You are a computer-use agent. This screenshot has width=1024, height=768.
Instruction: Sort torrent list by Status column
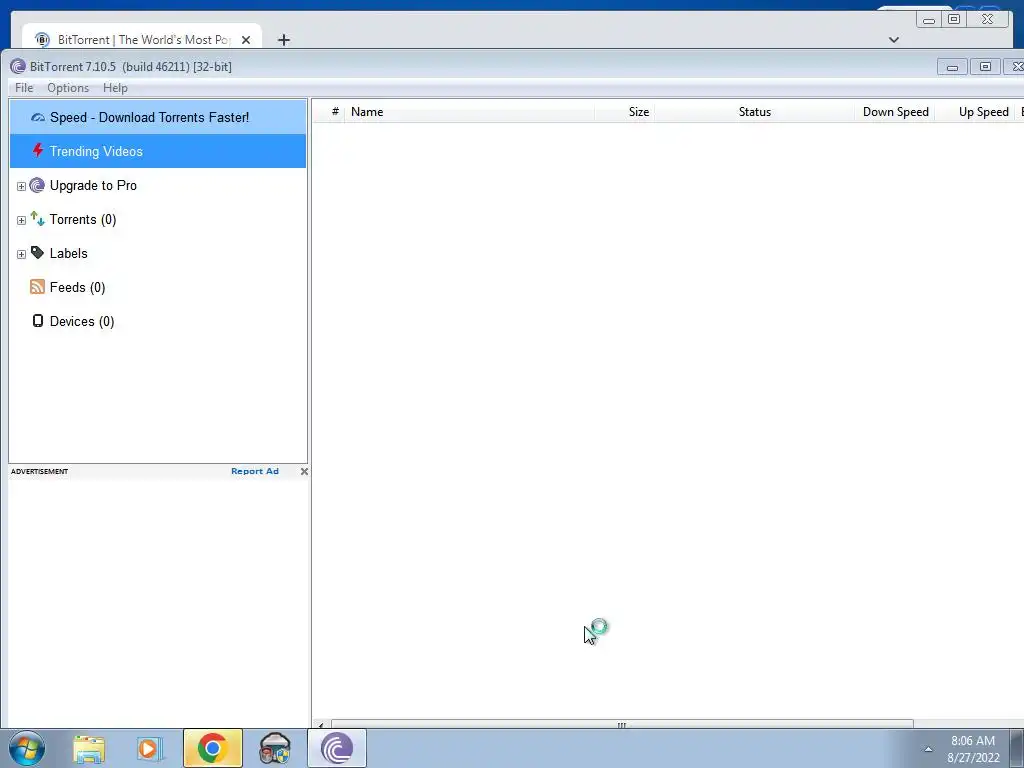tap(754, 112)
